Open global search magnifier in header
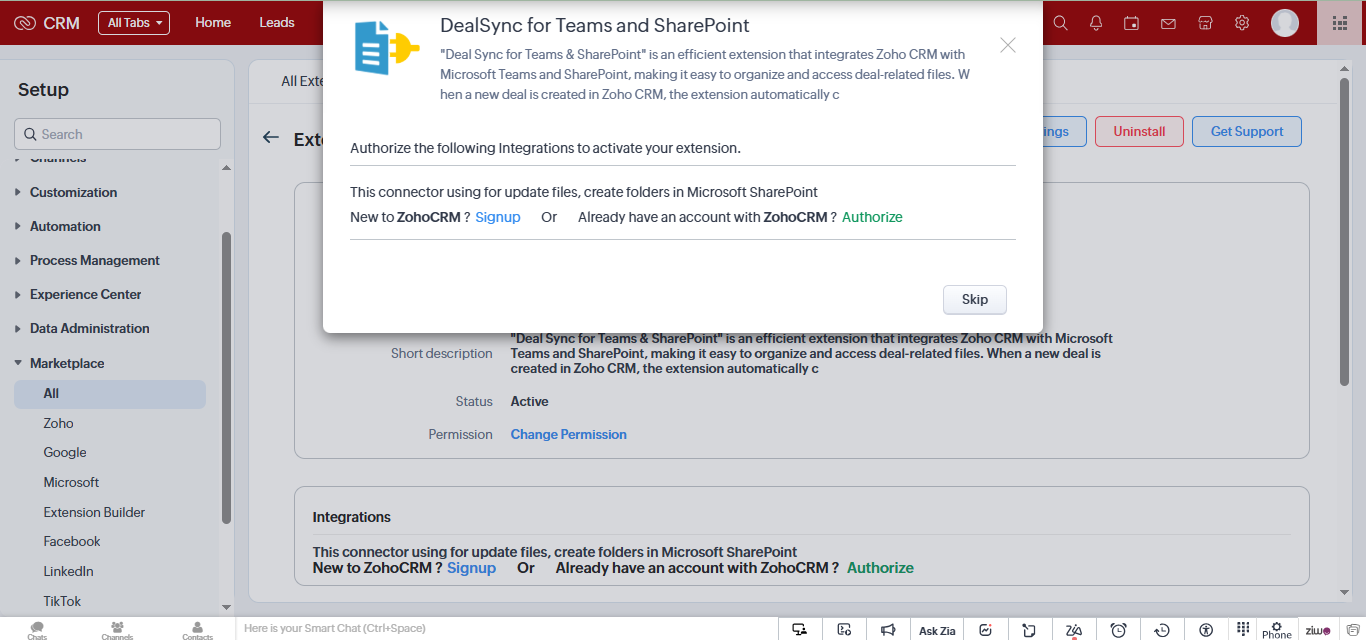The image size is (1366, 640). point(1061,23)
